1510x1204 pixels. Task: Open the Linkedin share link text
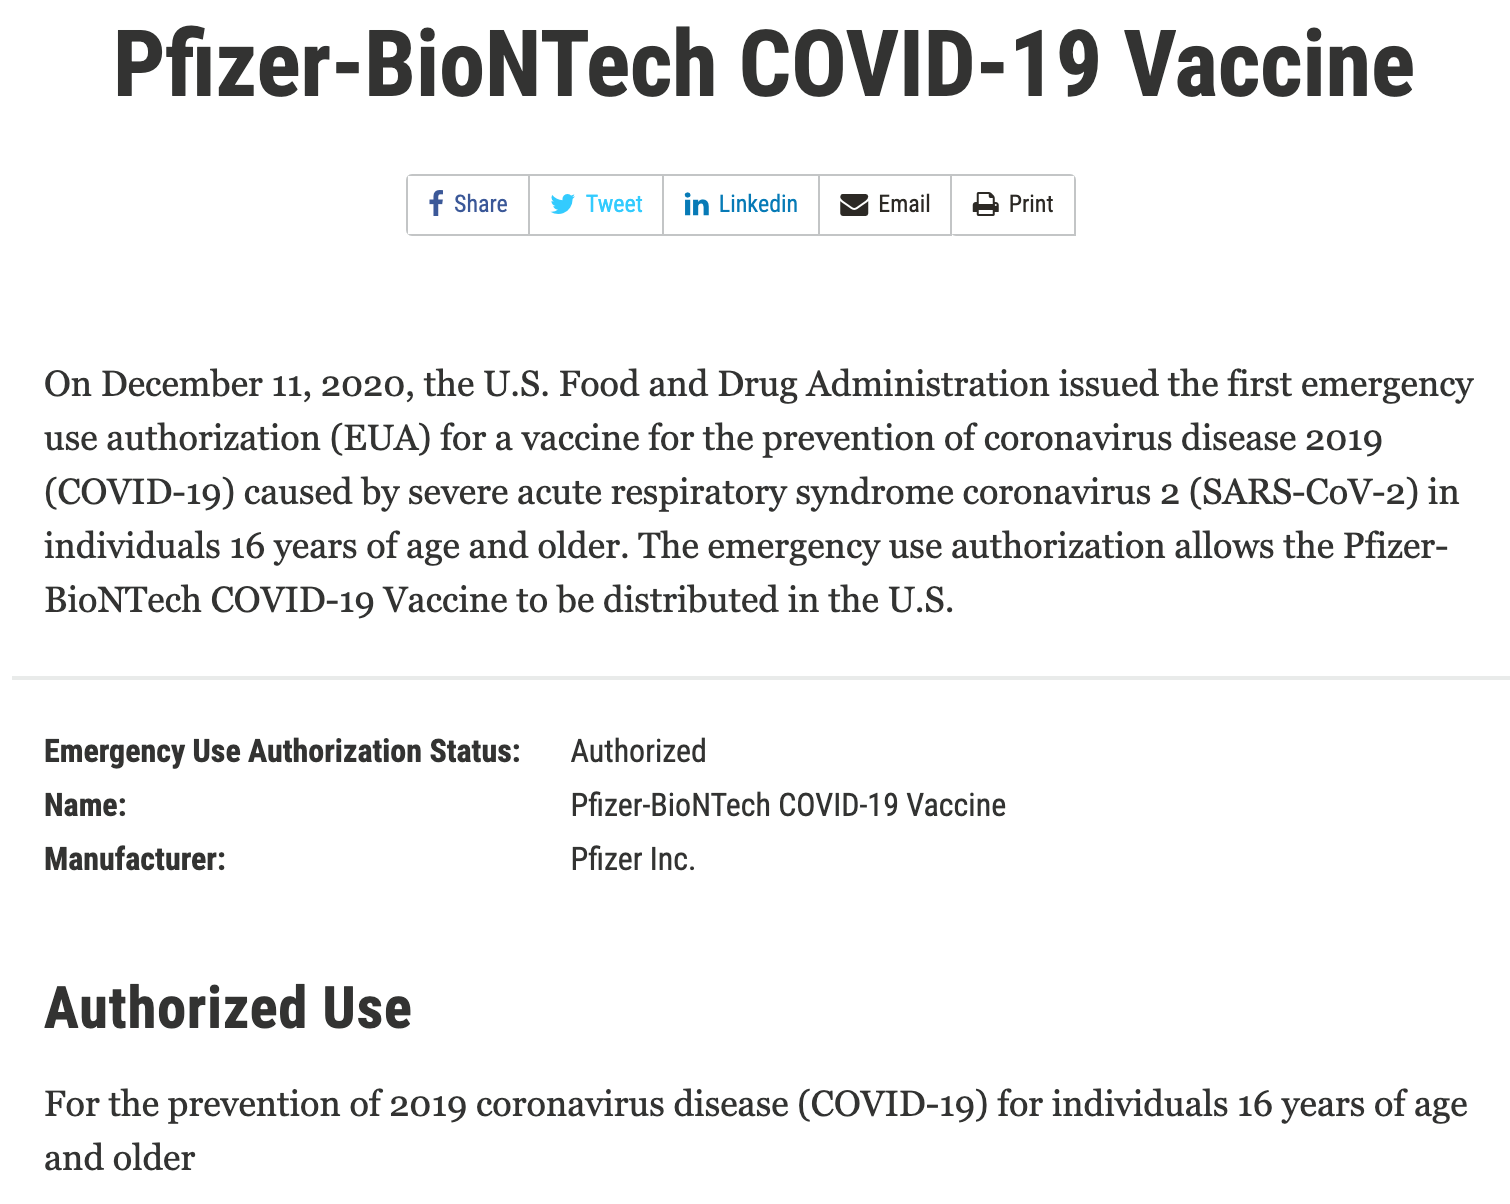758,204
